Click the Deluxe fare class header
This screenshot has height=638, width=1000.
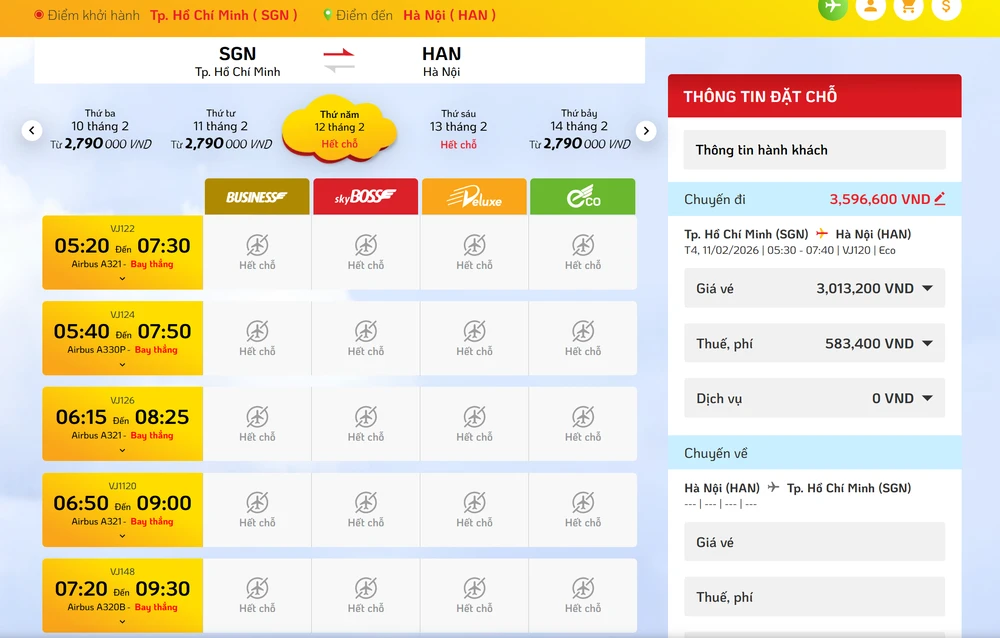pyautogui.click(x=475, y=197)
